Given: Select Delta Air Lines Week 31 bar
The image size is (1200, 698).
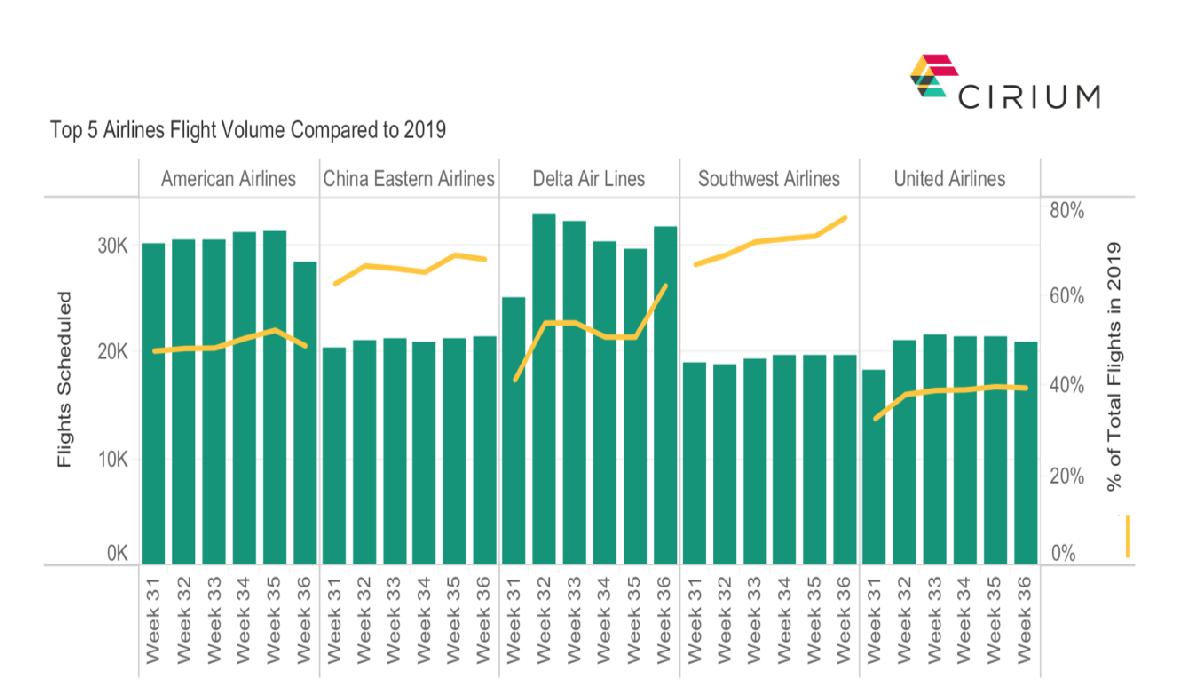Looking at the screenshot, I should 515,431.
